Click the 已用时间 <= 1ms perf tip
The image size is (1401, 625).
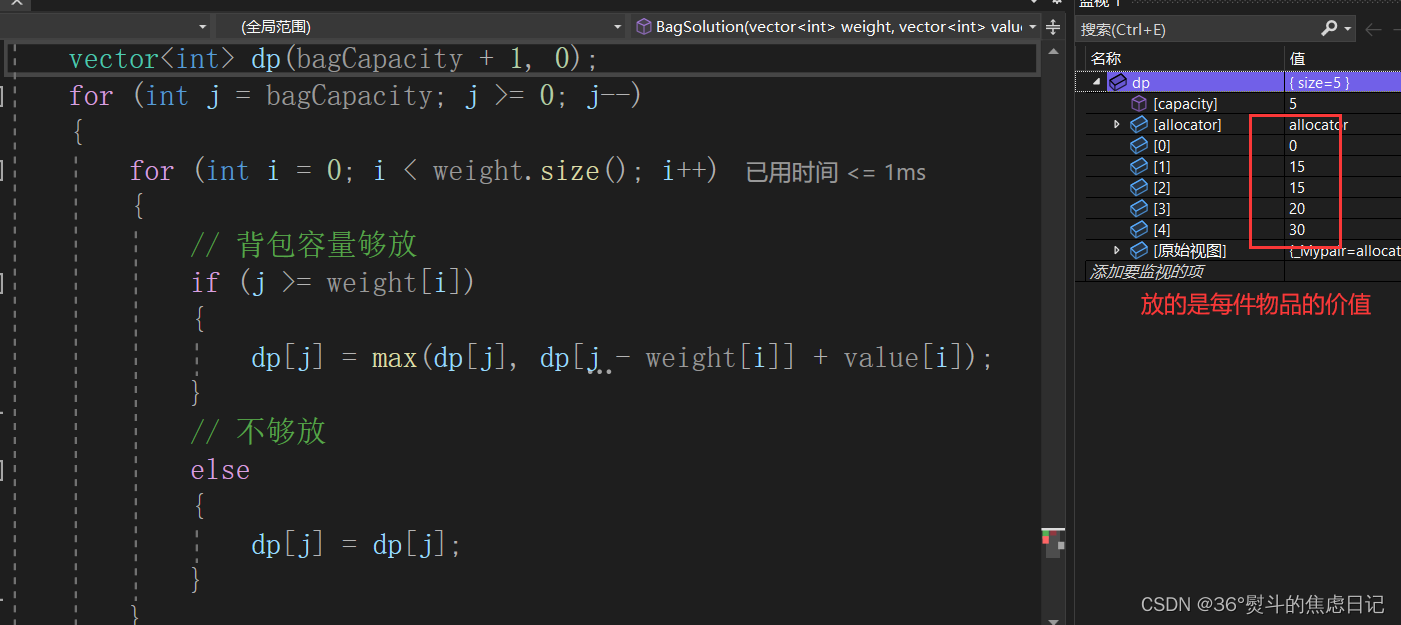[836, 172]
